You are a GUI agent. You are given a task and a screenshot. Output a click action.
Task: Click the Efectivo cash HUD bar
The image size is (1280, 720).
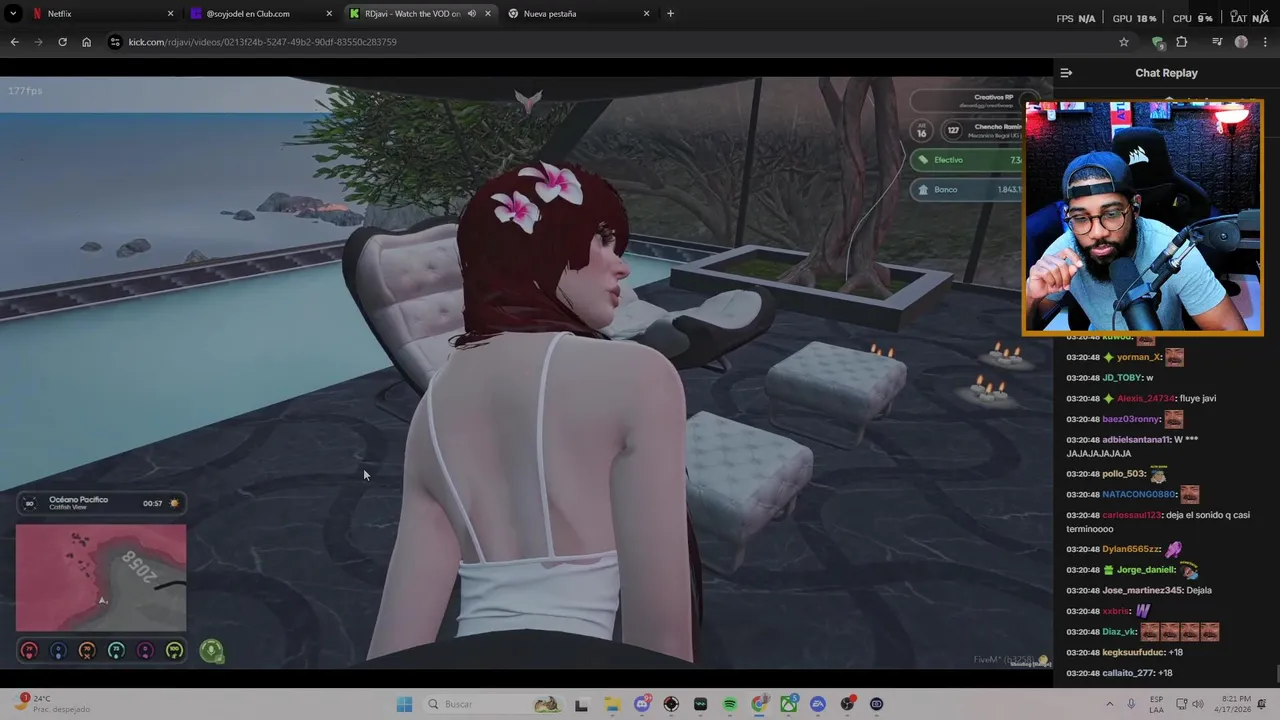click(968, 160)
